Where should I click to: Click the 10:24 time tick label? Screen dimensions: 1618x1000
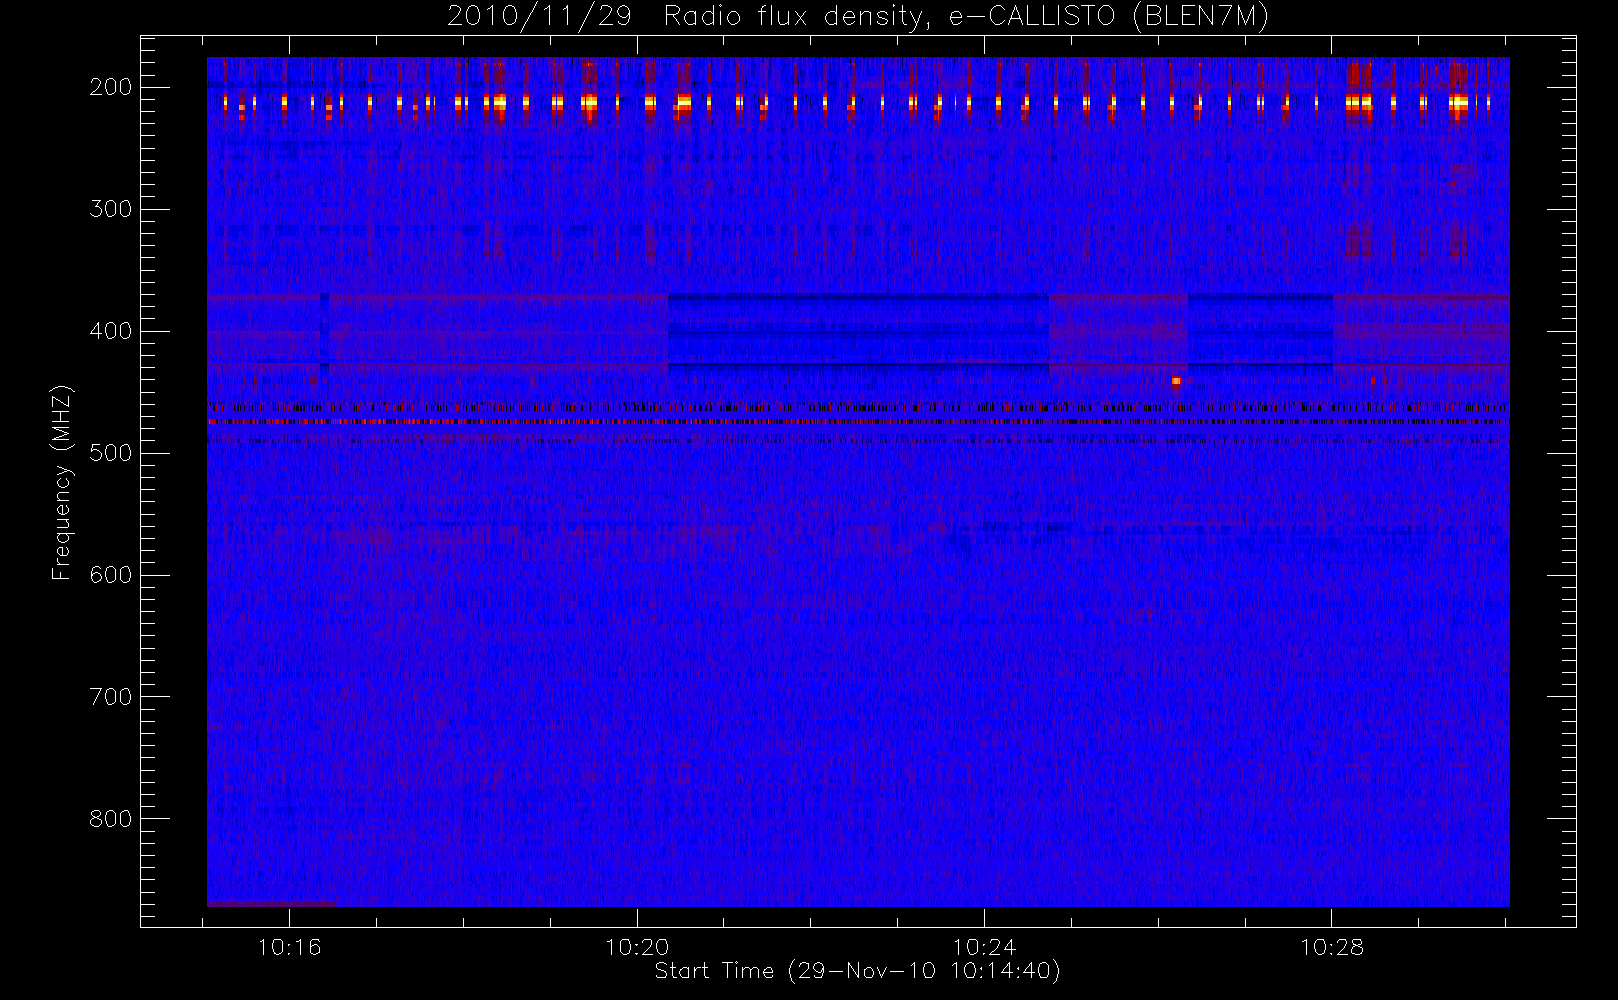pyautogui.click(x=984, y=947)
